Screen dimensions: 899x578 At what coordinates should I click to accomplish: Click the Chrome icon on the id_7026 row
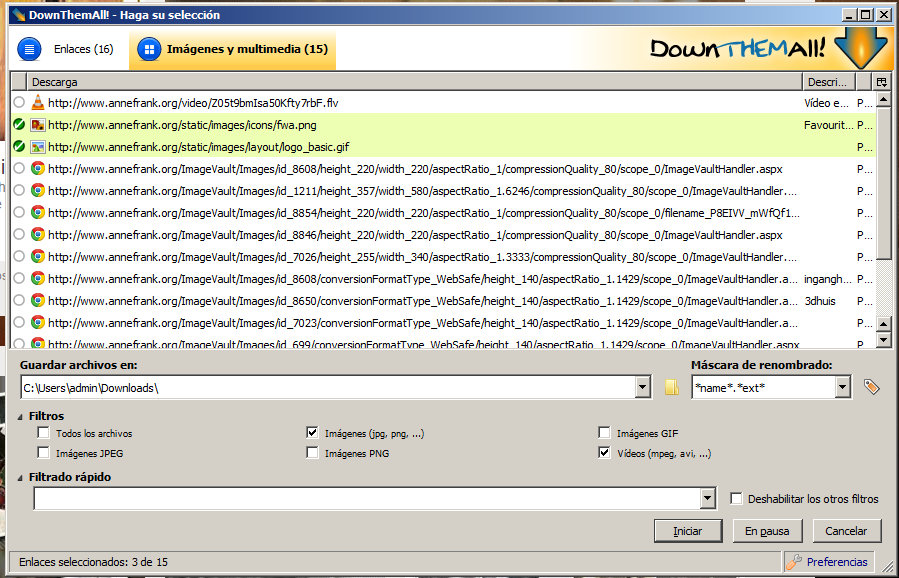[38, 257]
